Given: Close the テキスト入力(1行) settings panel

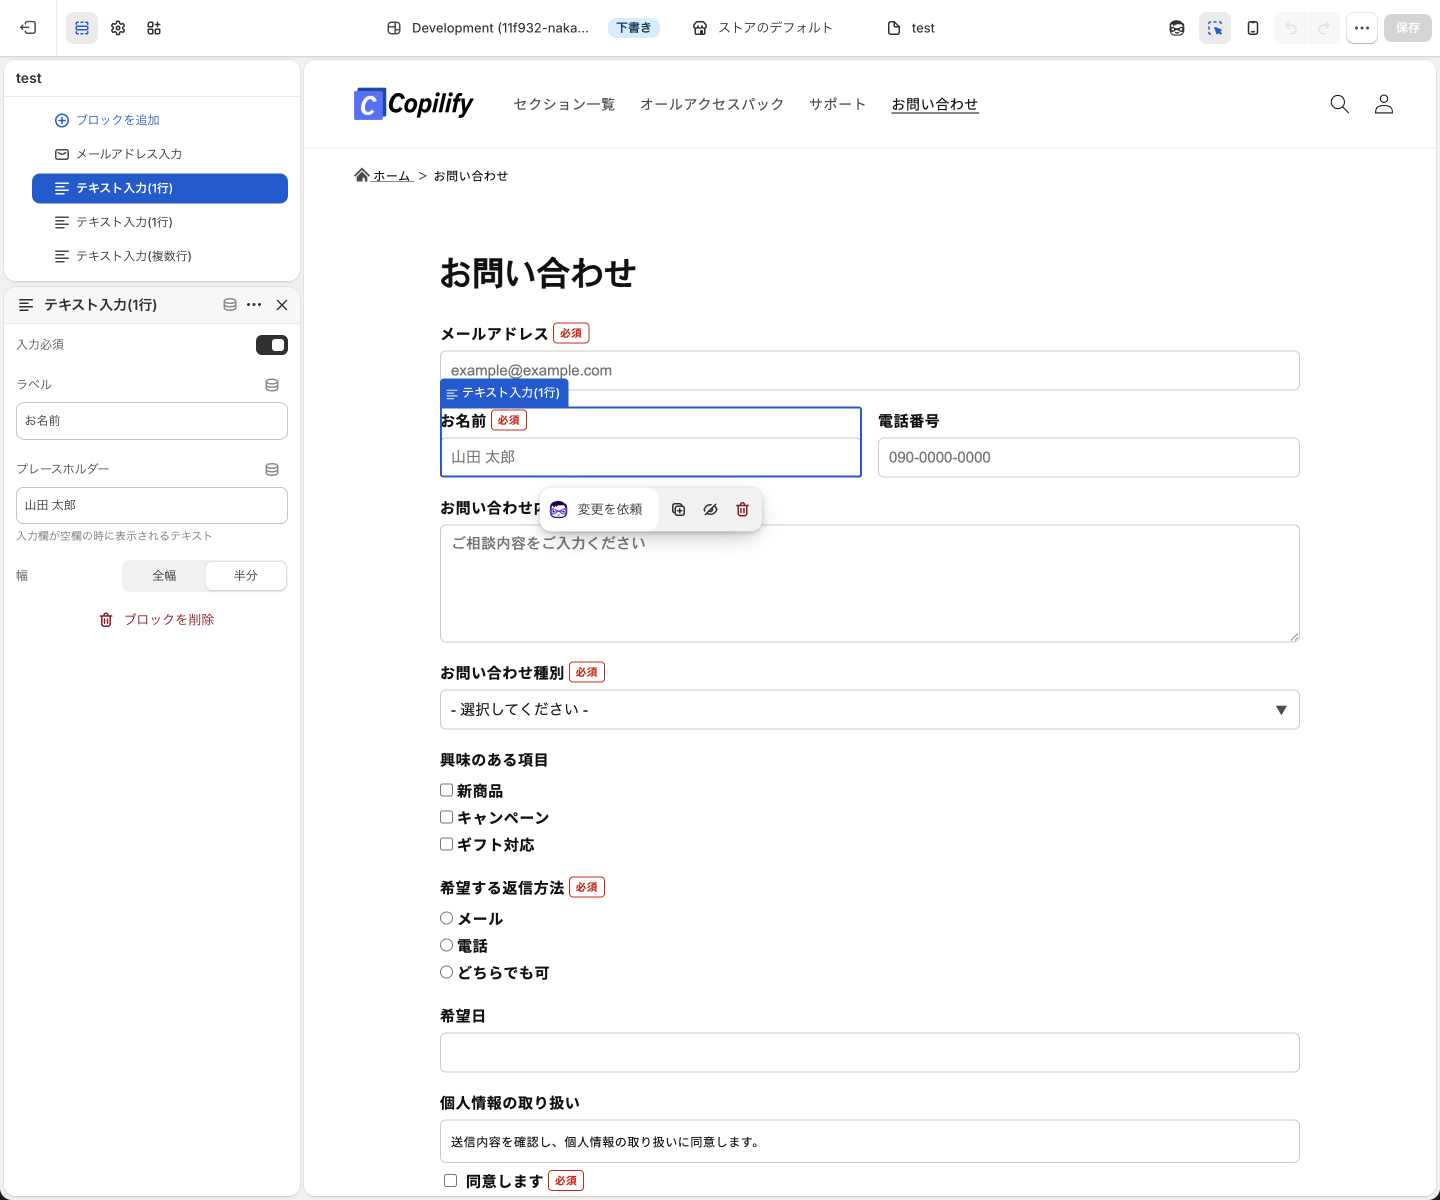Looking at the screenshot, I should pos(282,305).
